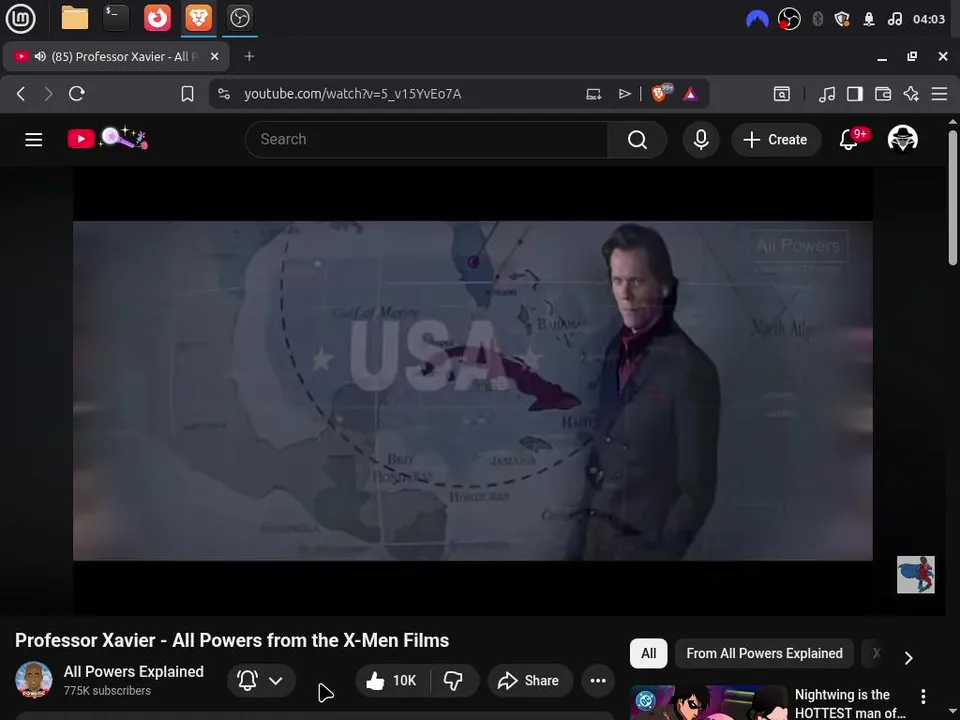Open the Leo AI assistant icon
The width and height of the screenshot is (960, 720).
911,94
